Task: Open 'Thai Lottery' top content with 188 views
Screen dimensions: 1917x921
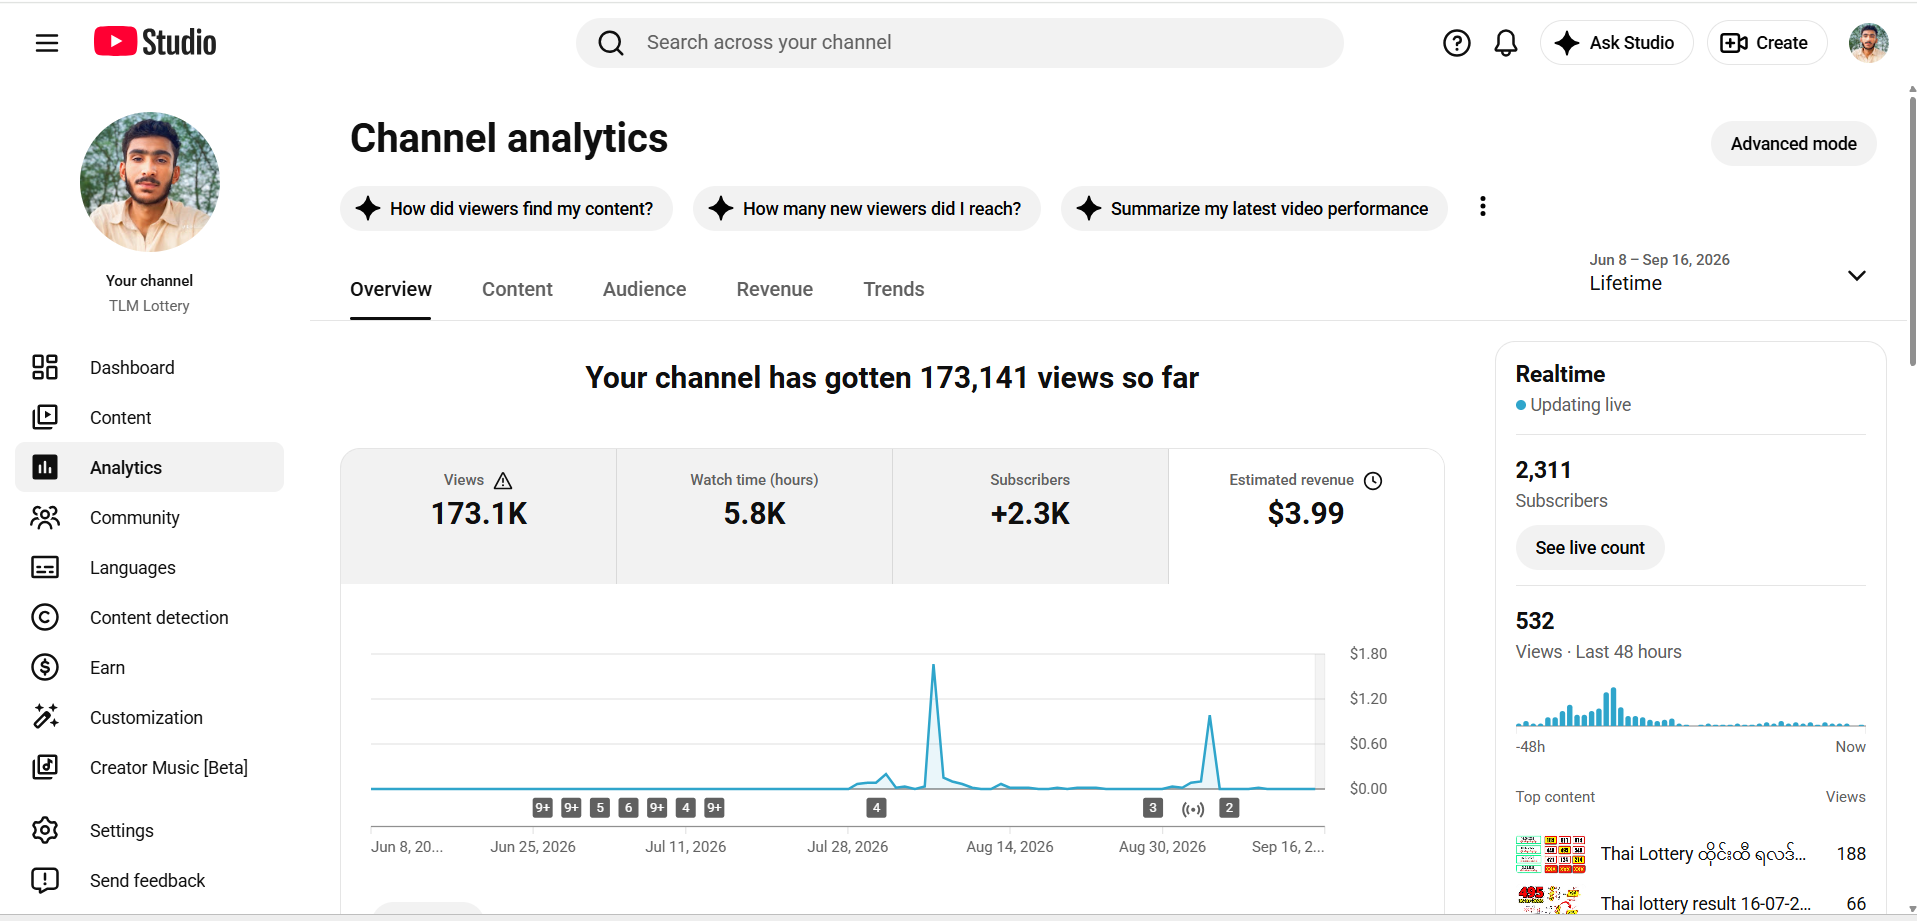Action: point(1703,853)
